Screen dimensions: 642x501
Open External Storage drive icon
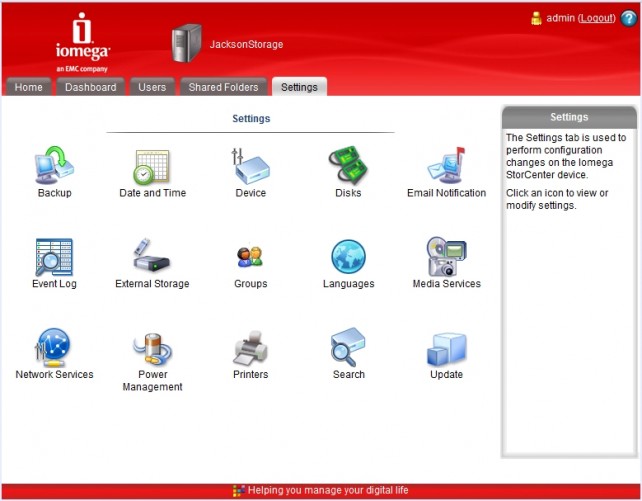(x=151, y=255)
